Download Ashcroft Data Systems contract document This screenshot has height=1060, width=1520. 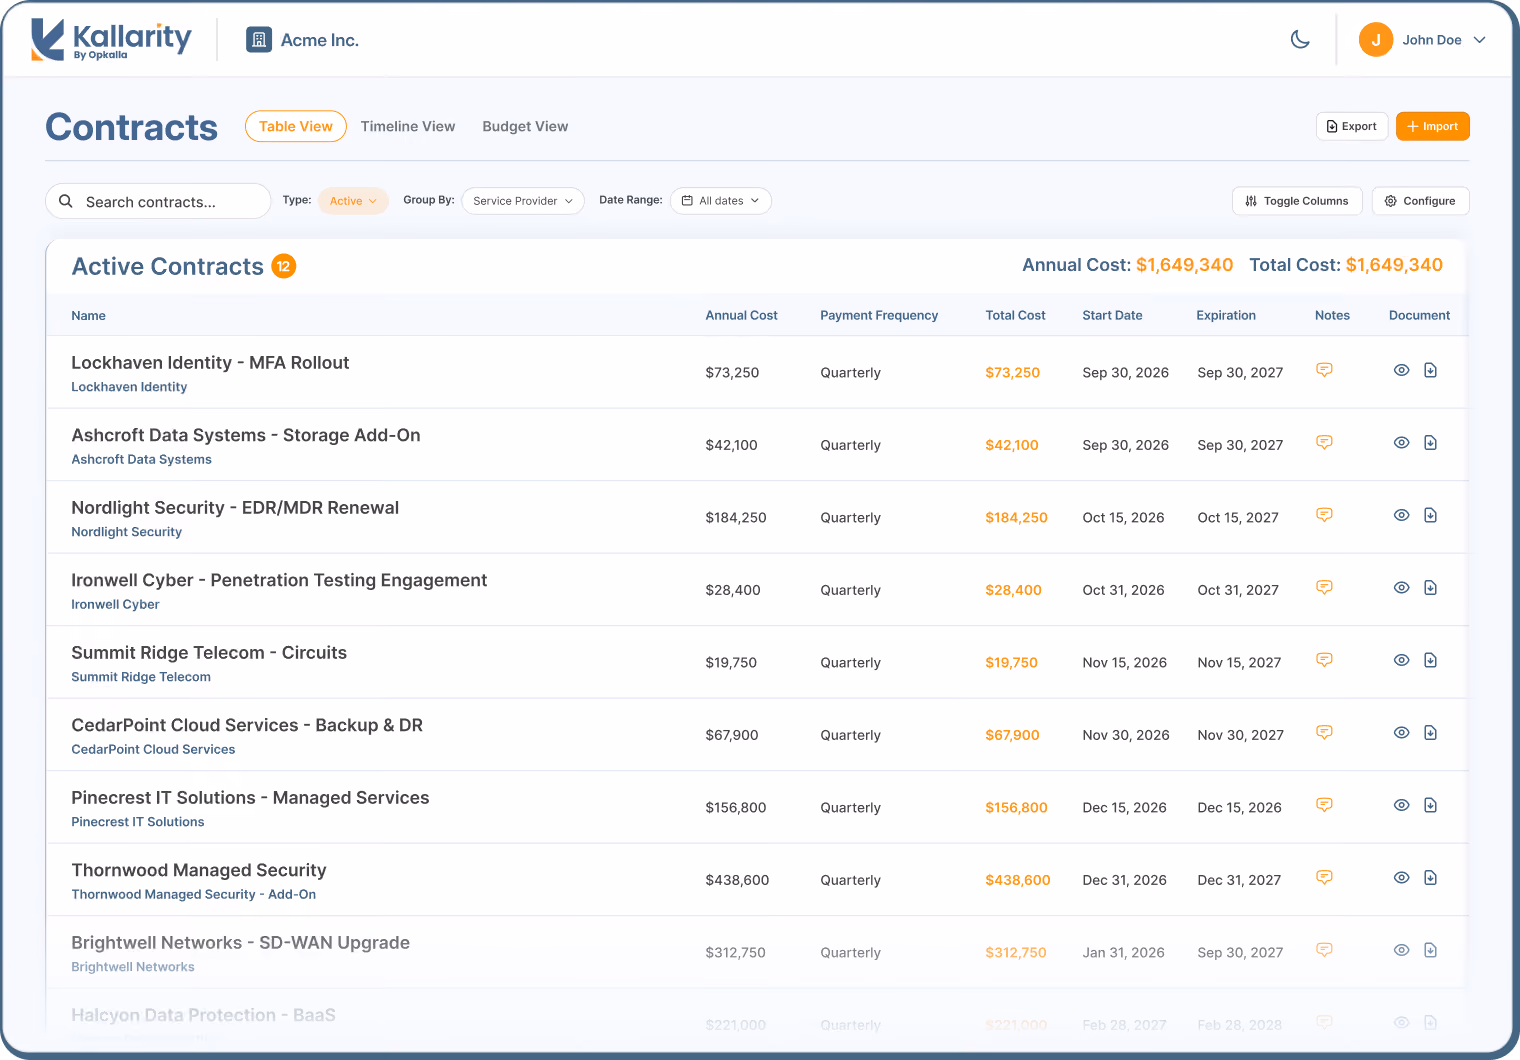point(1431,443)
